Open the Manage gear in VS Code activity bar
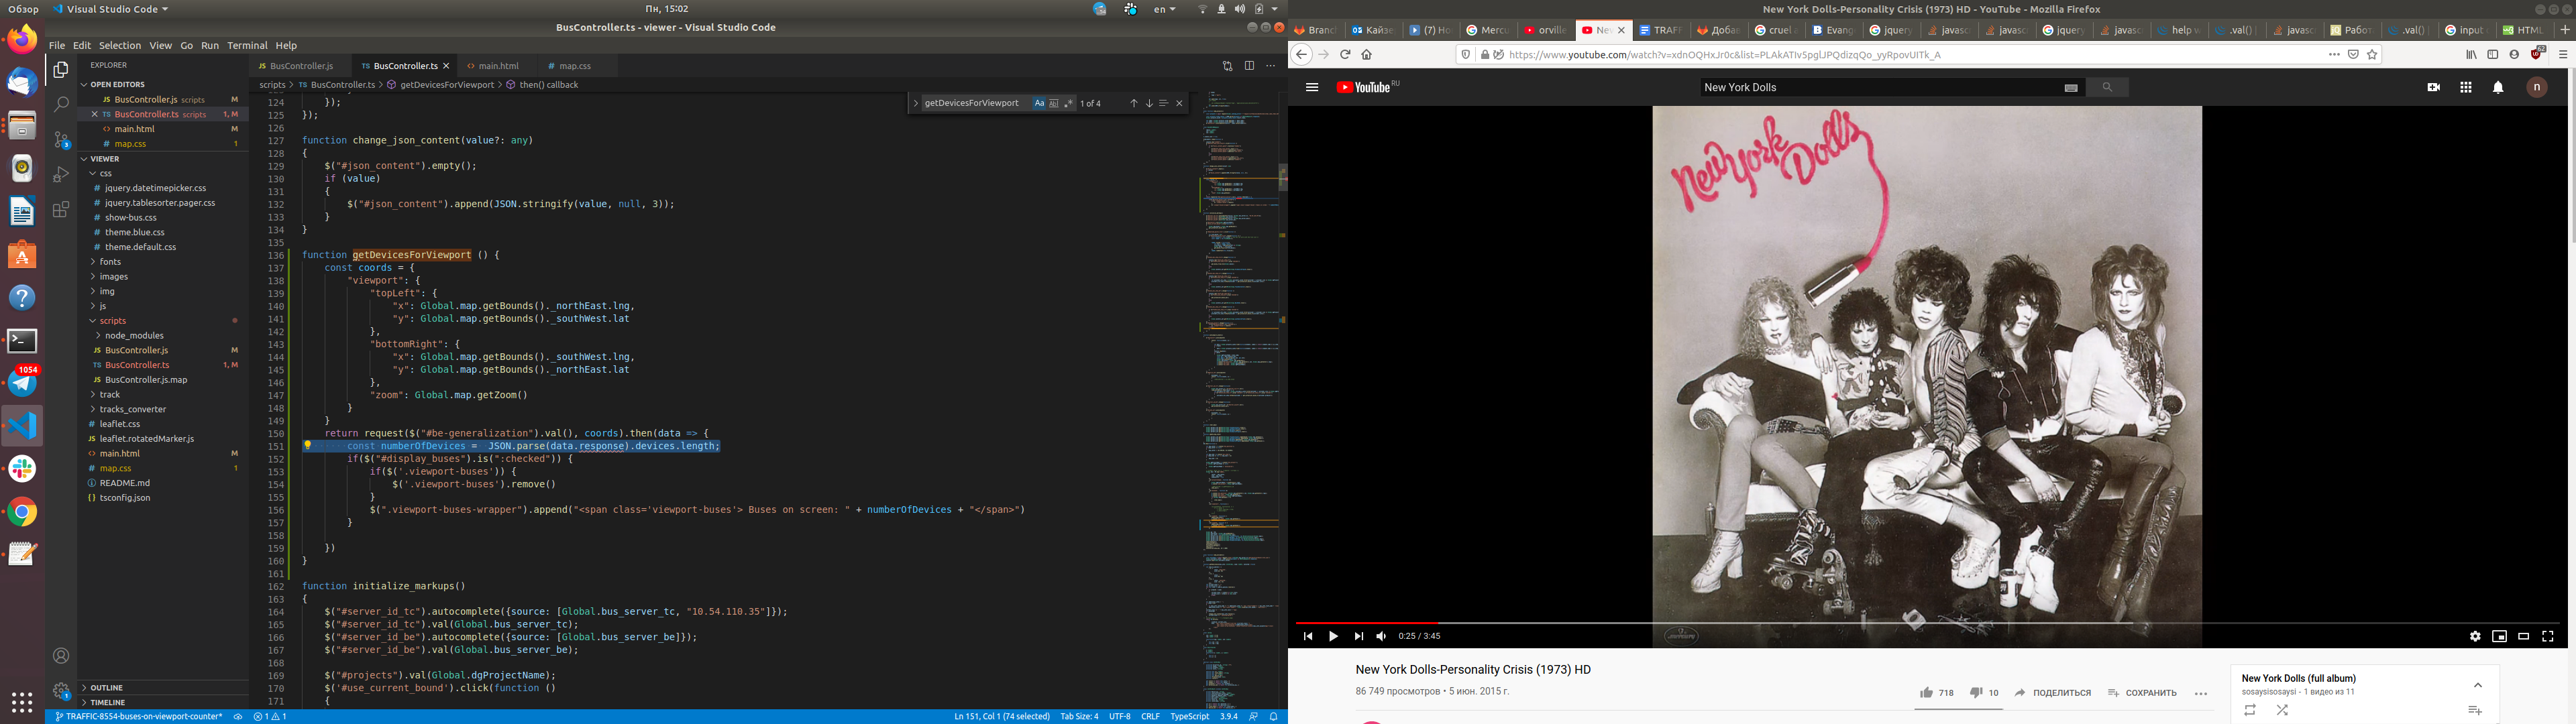Viewport: 2576px width, 724px height. click(x=61, y=691)
